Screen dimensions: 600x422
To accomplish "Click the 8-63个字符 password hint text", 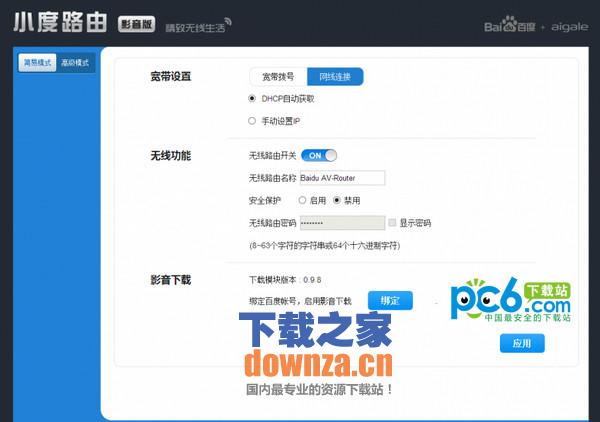I will 325,245.
